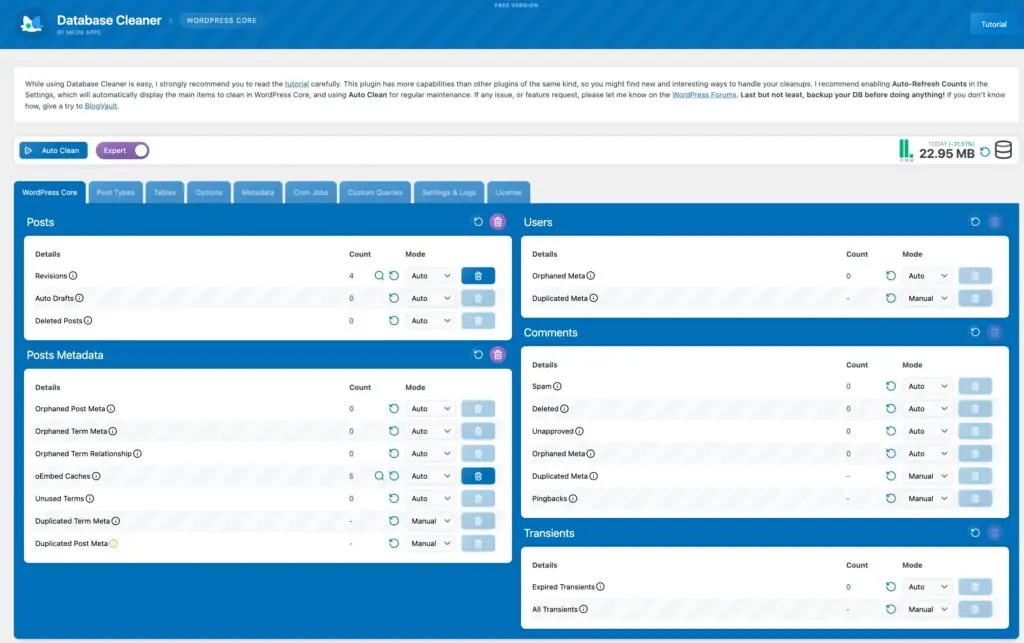Click the oEmbed Caches count value 5
This screenshot has width=1024, height=643.
(x=351, y=477)
